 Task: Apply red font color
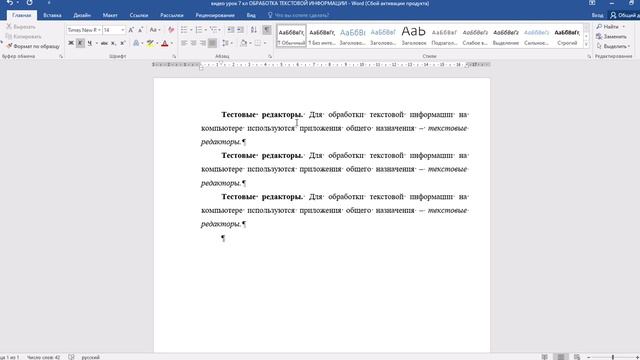pyautogui.click(x=165, y=43)
